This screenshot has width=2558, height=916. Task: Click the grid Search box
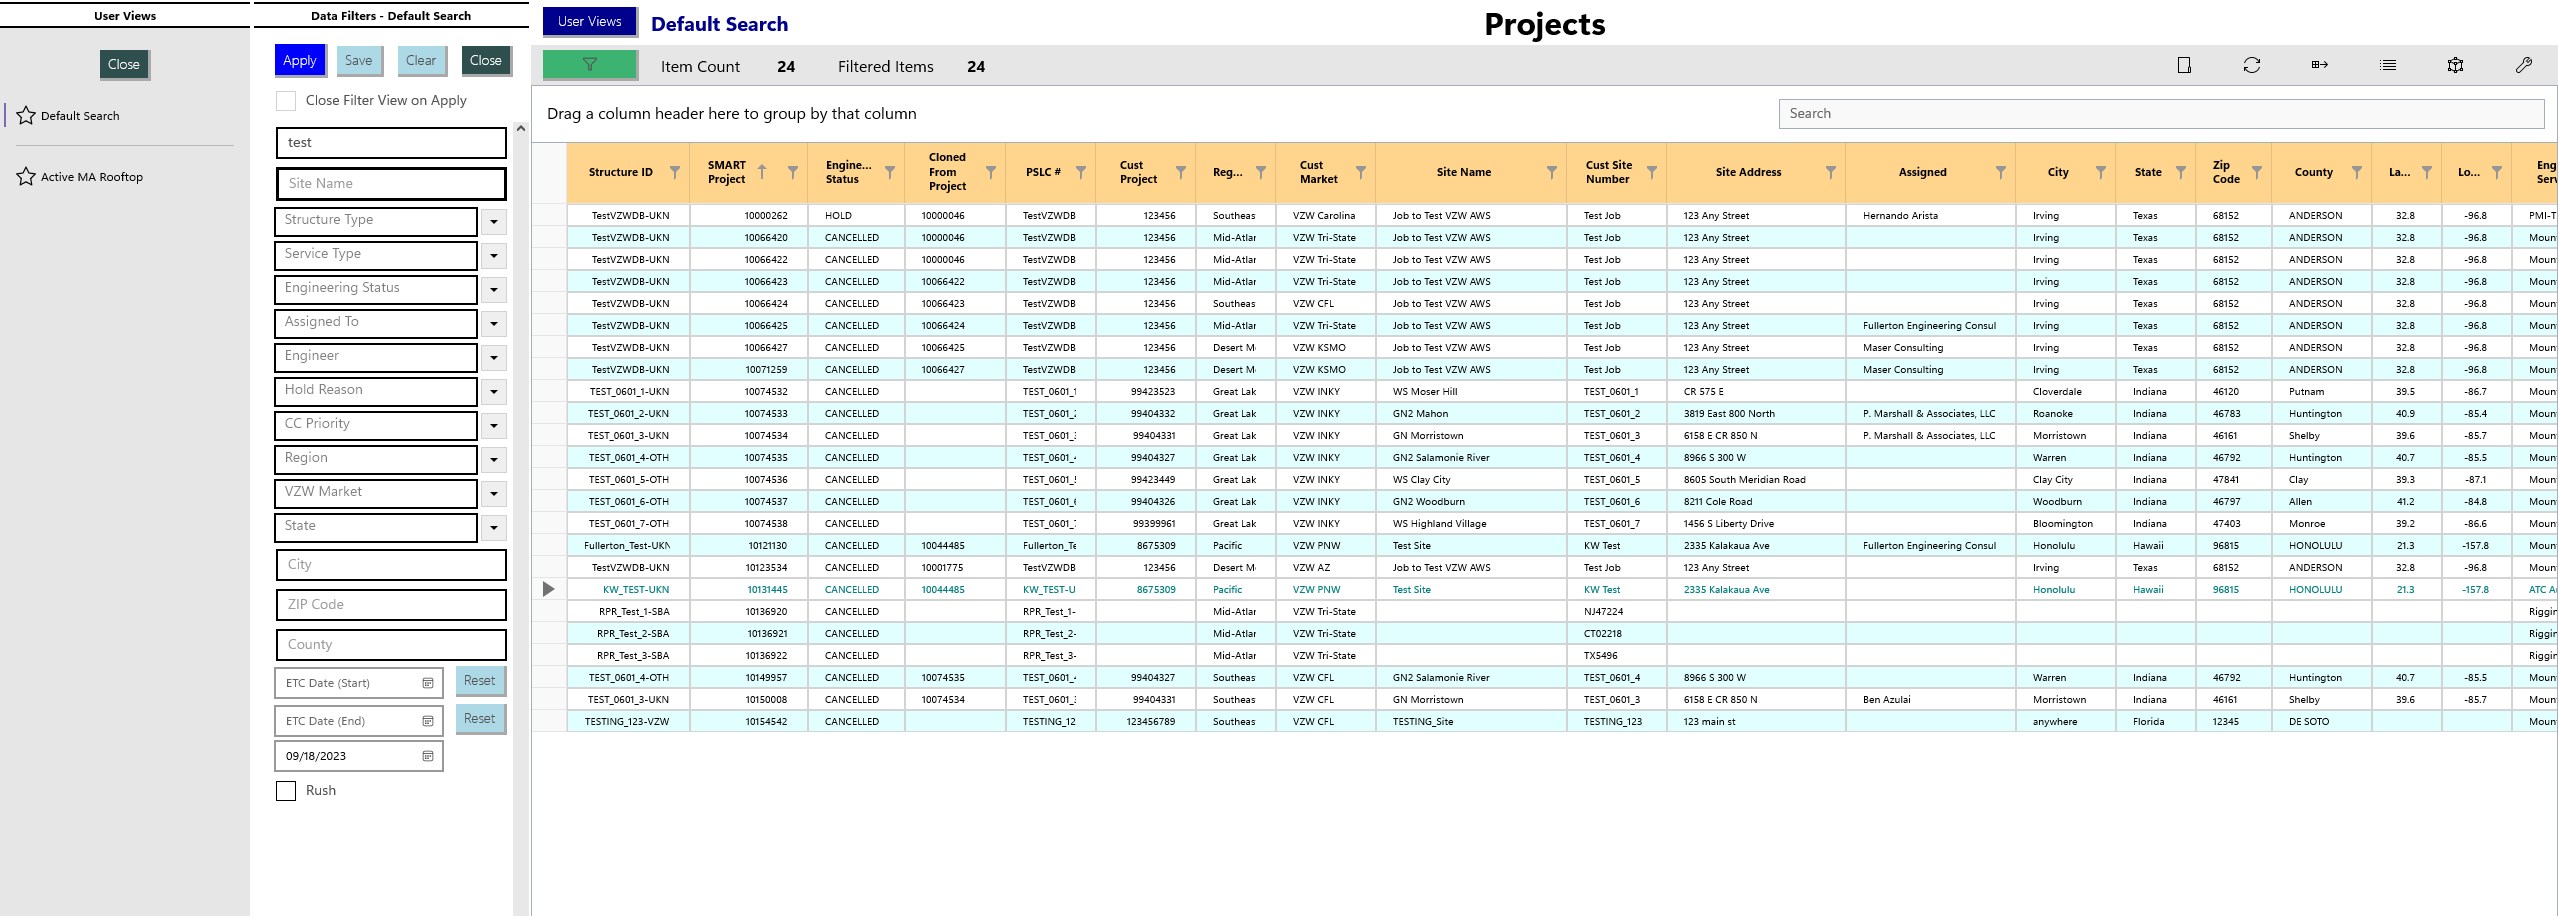pyautogui.click(x=2161, y=113)
